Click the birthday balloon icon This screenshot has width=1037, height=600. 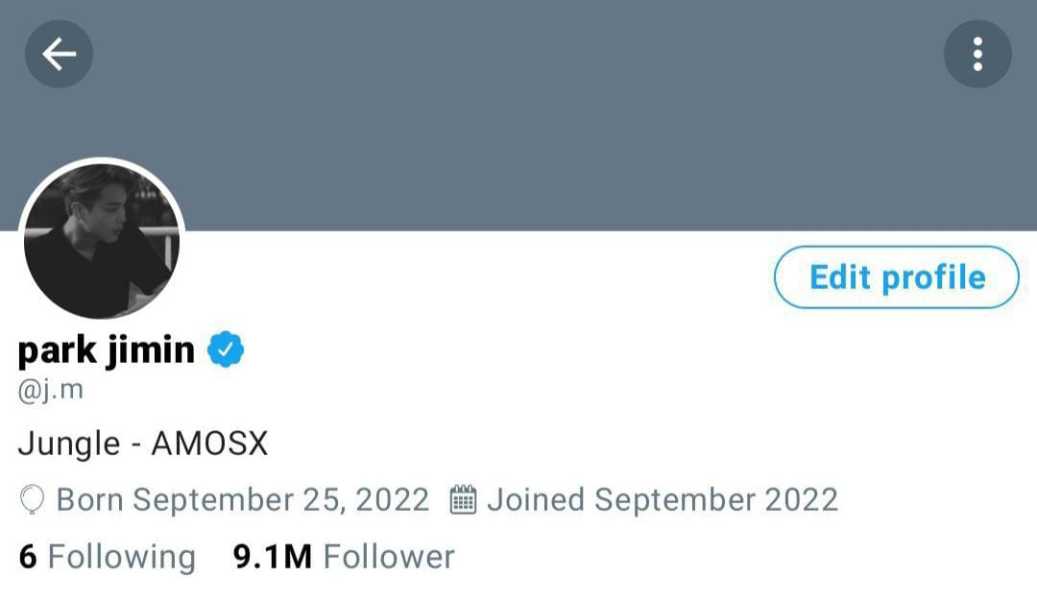coord(32,500)
